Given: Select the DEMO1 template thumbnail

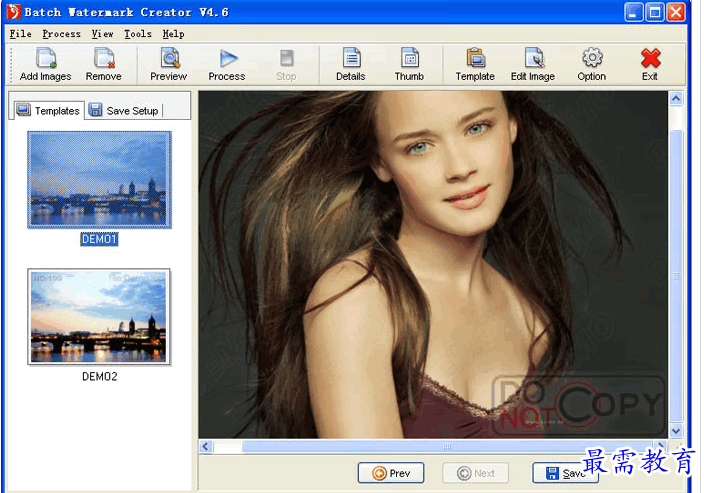Looking at the screenshot, I should (x=99, y=180).
